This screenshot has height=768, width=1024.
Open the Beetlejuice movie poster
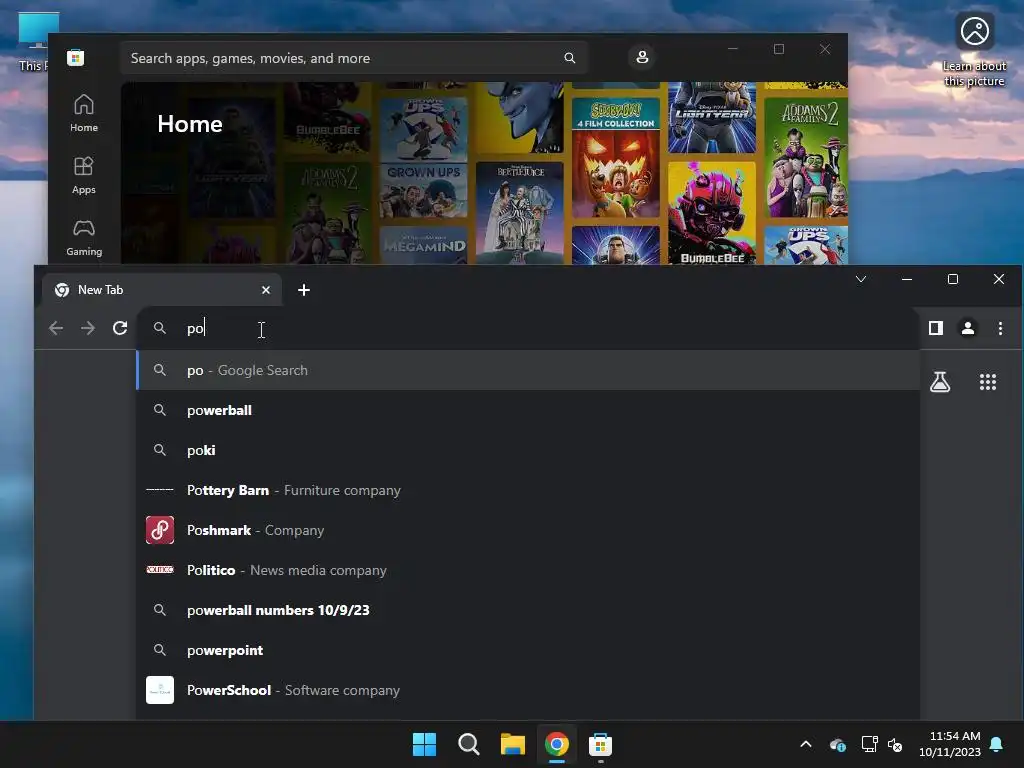(519, 212)
